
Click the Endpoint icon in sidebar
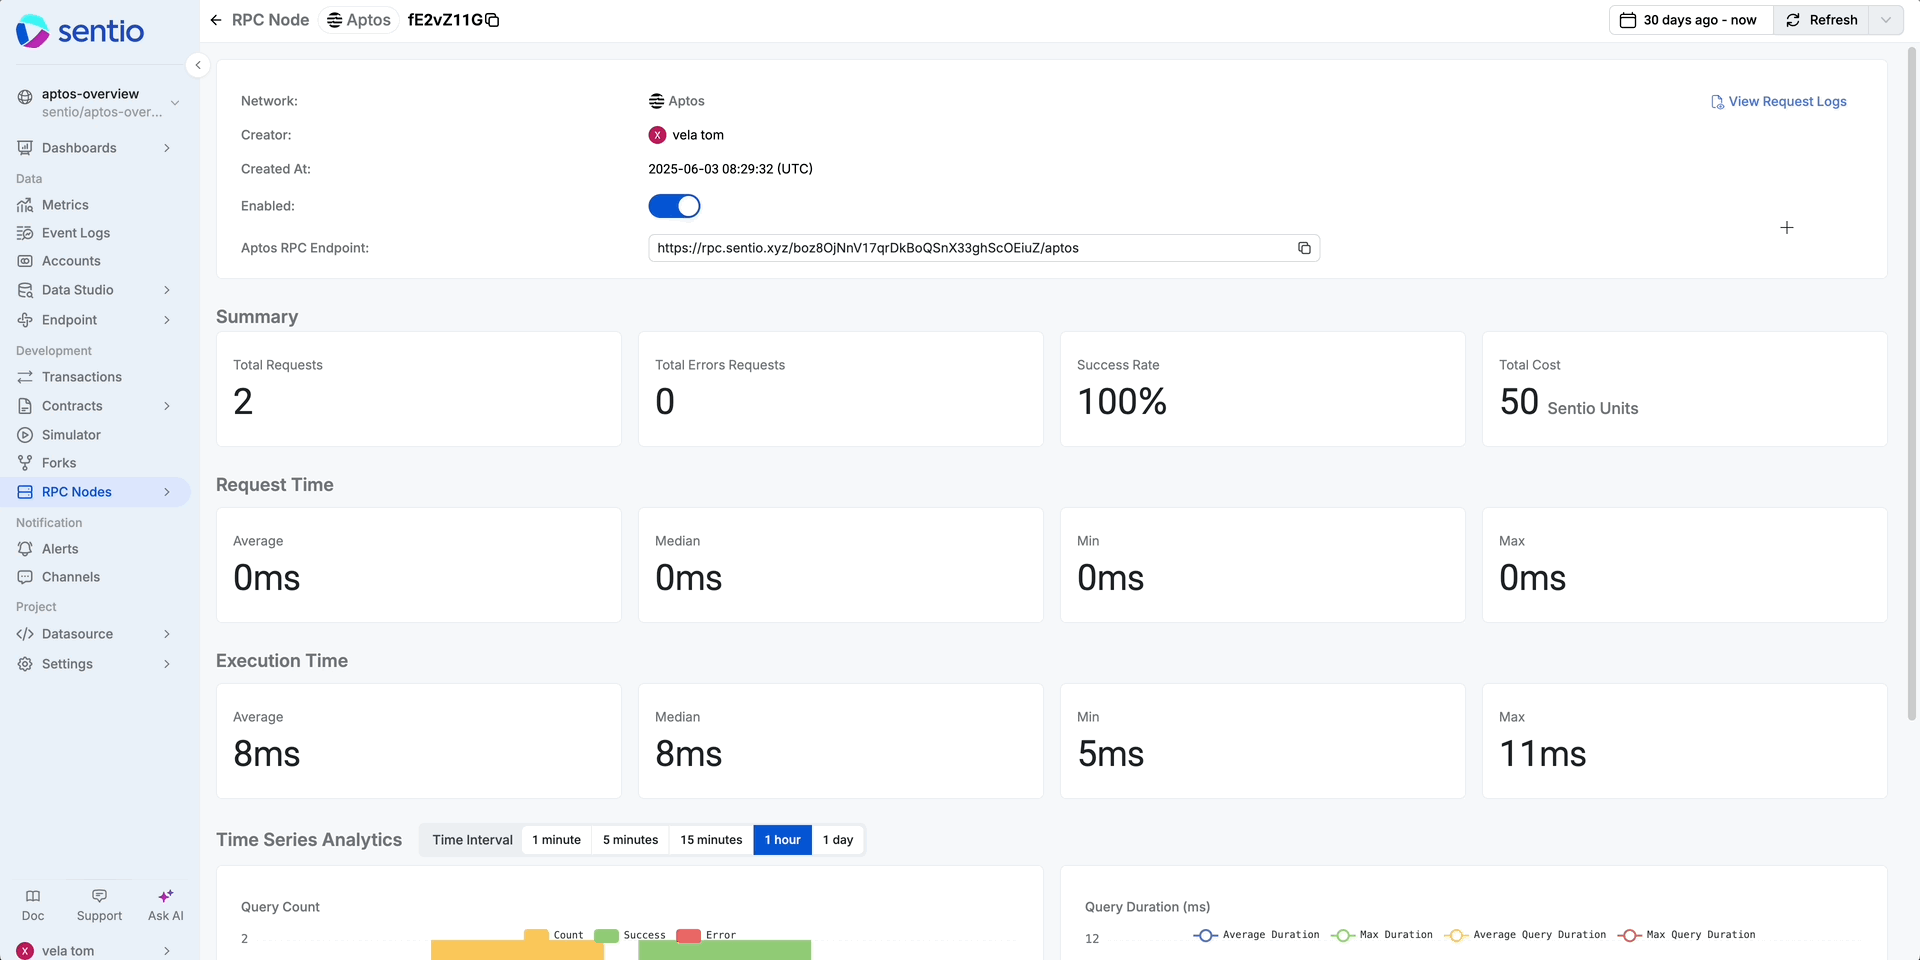point(25,320)
